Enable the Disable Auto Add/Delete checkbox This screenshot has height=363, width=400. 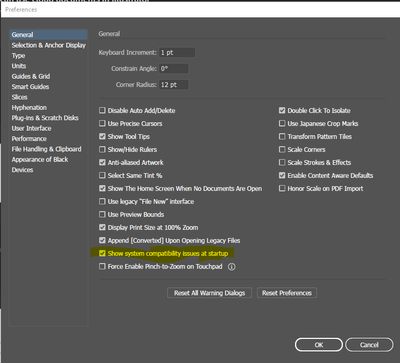[102, 110]
